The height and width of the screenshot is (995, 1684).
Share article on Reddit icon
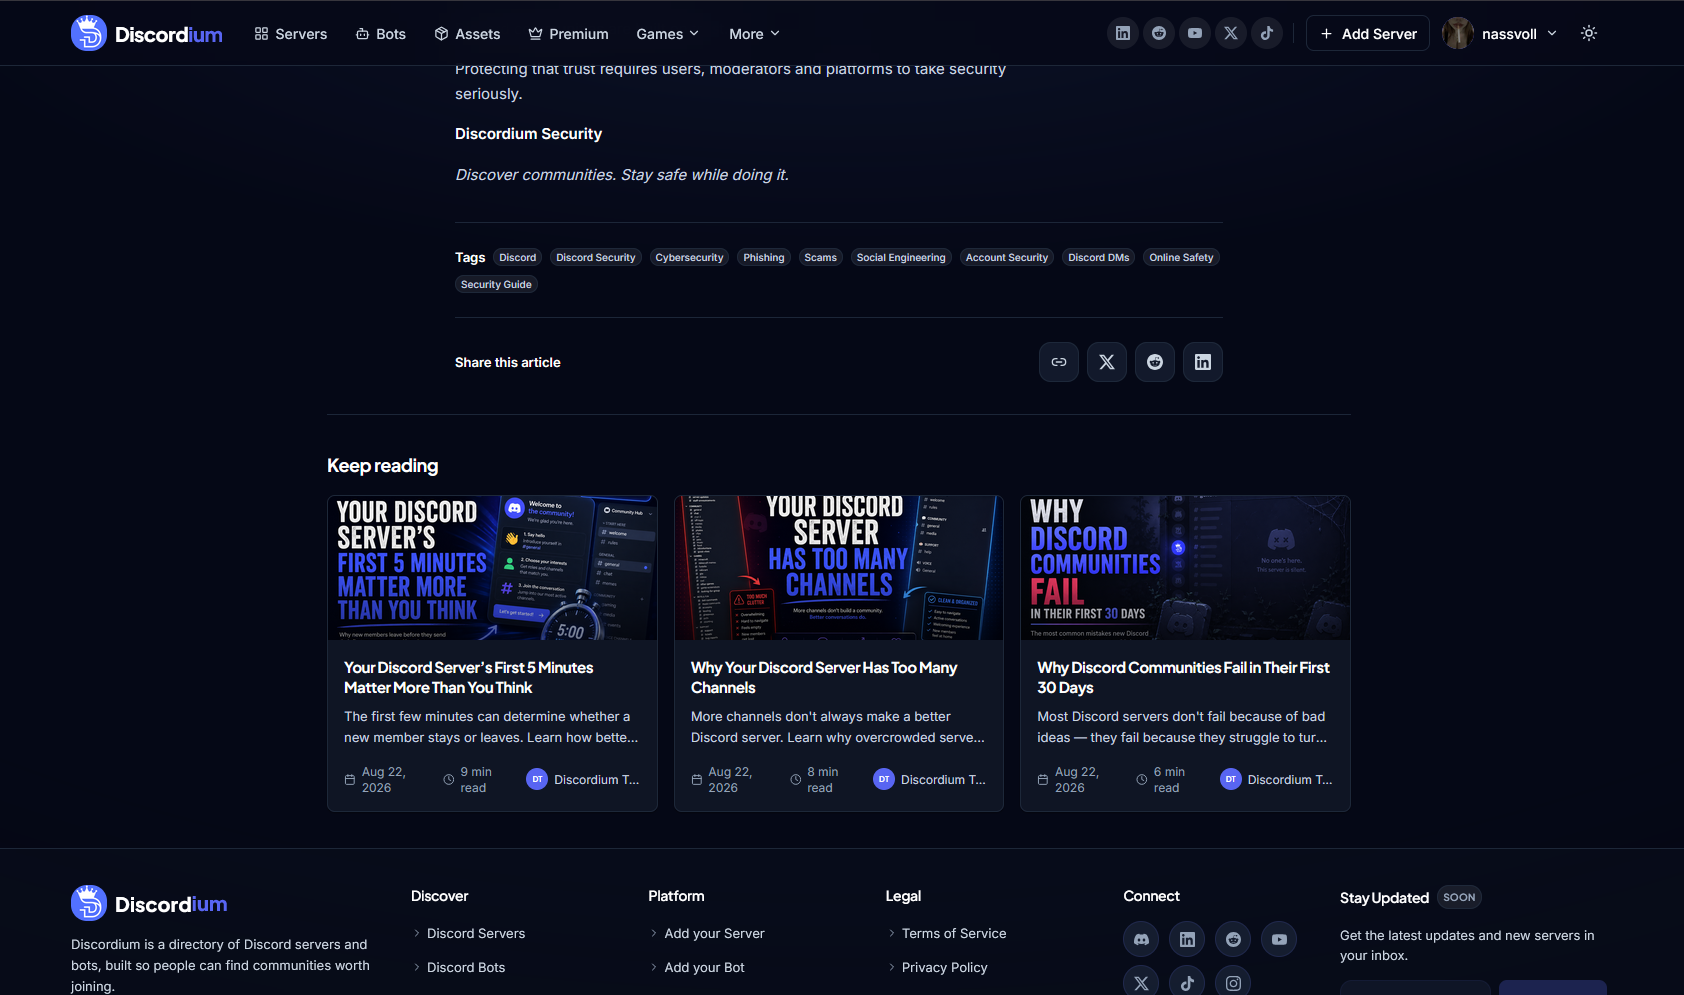(x=1155, y=362)
